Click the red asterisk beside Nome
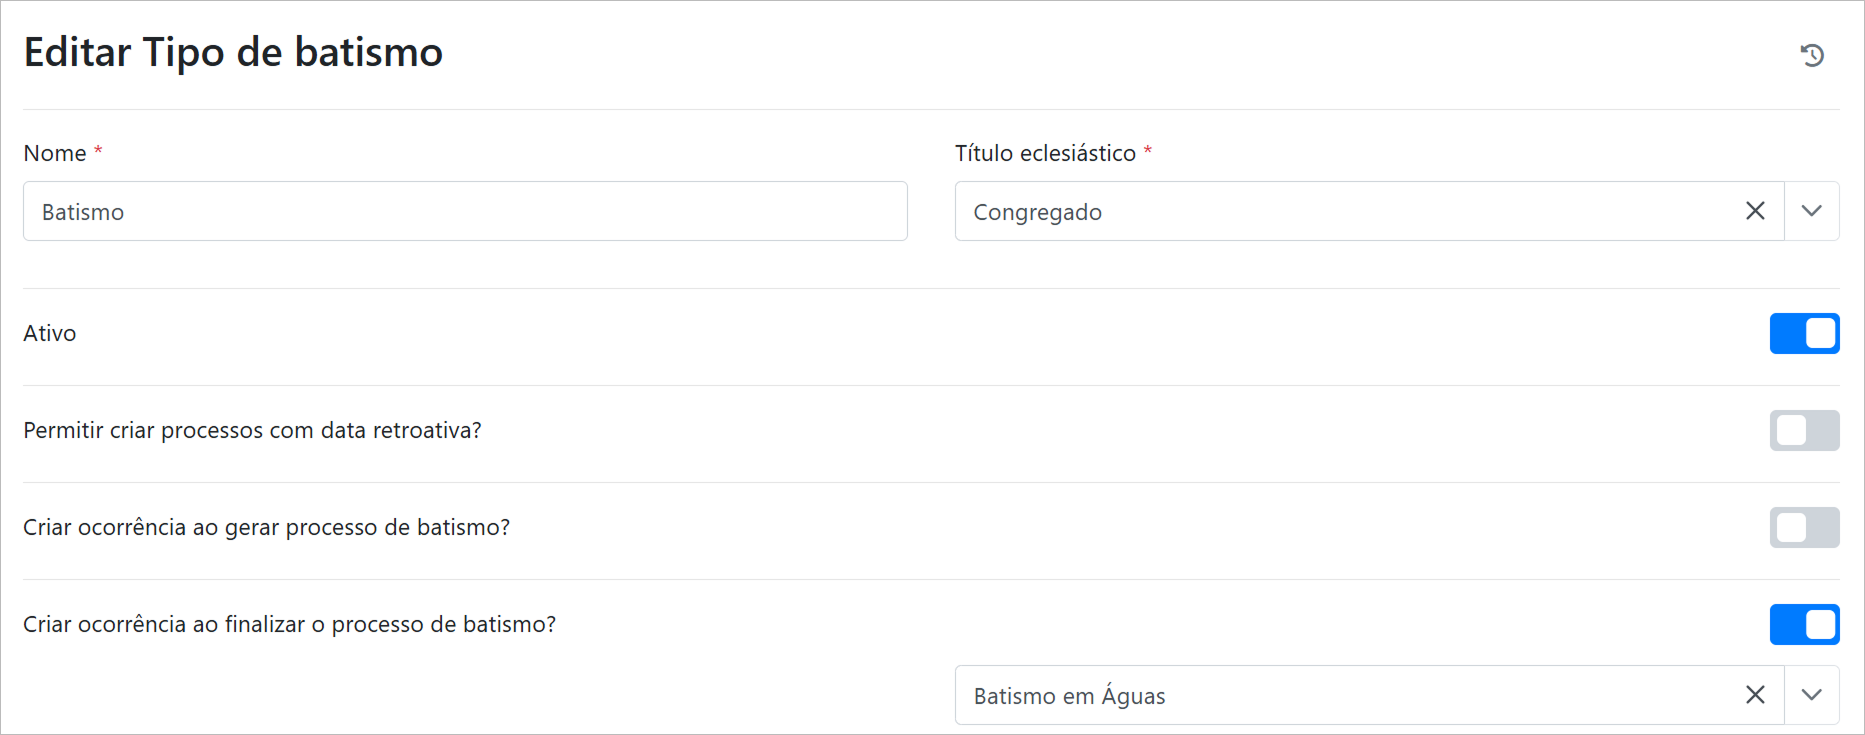This screenshot has height=735, width=1865. [x=98, y=151]
